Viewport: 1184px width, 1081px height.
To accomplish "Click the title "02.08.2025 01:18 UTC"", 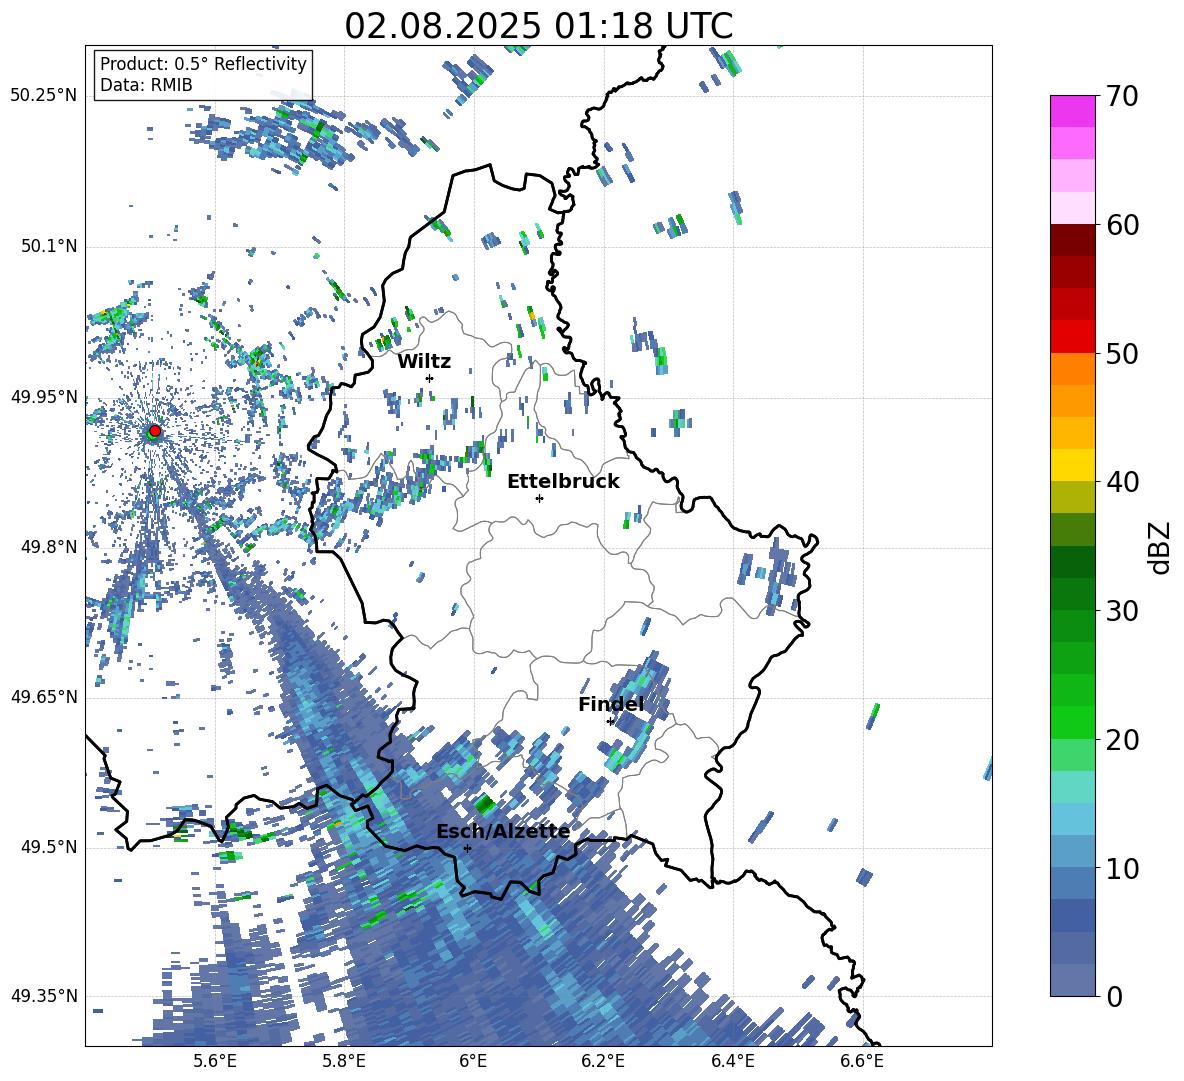I will click(538, 26).
